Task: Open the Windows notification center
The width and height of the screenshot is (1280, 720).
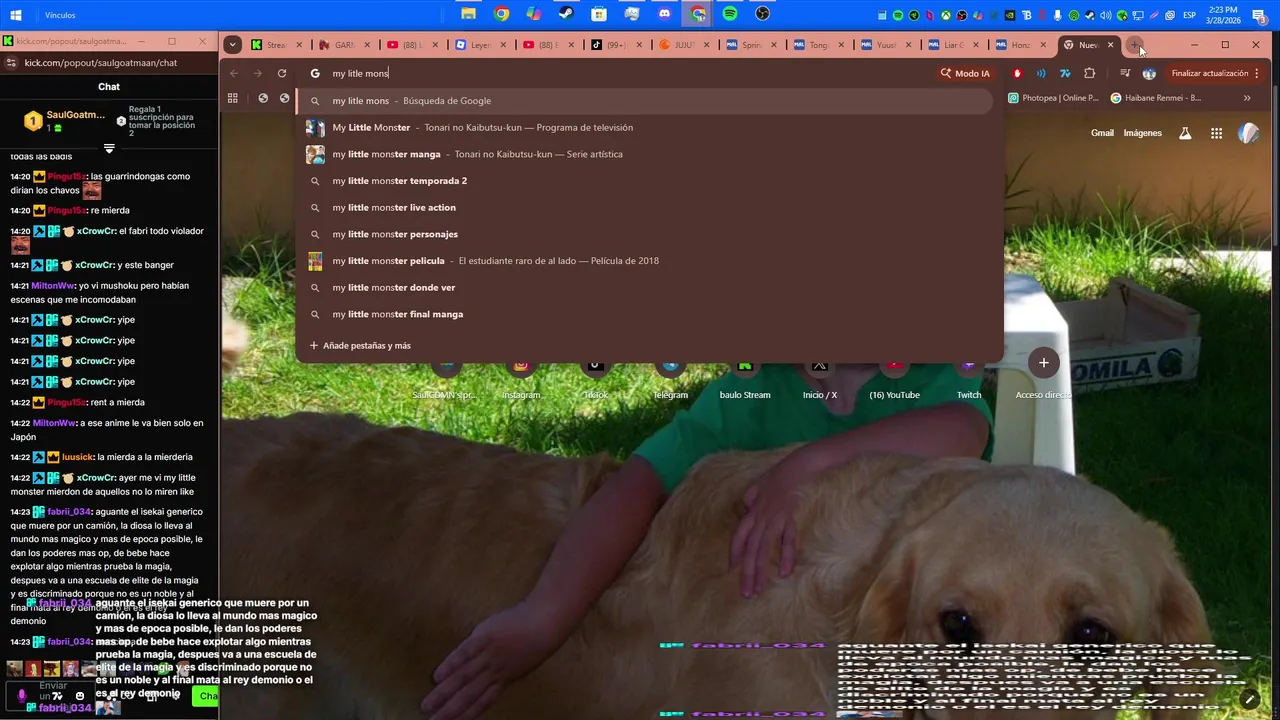Action: point(1259,15)
